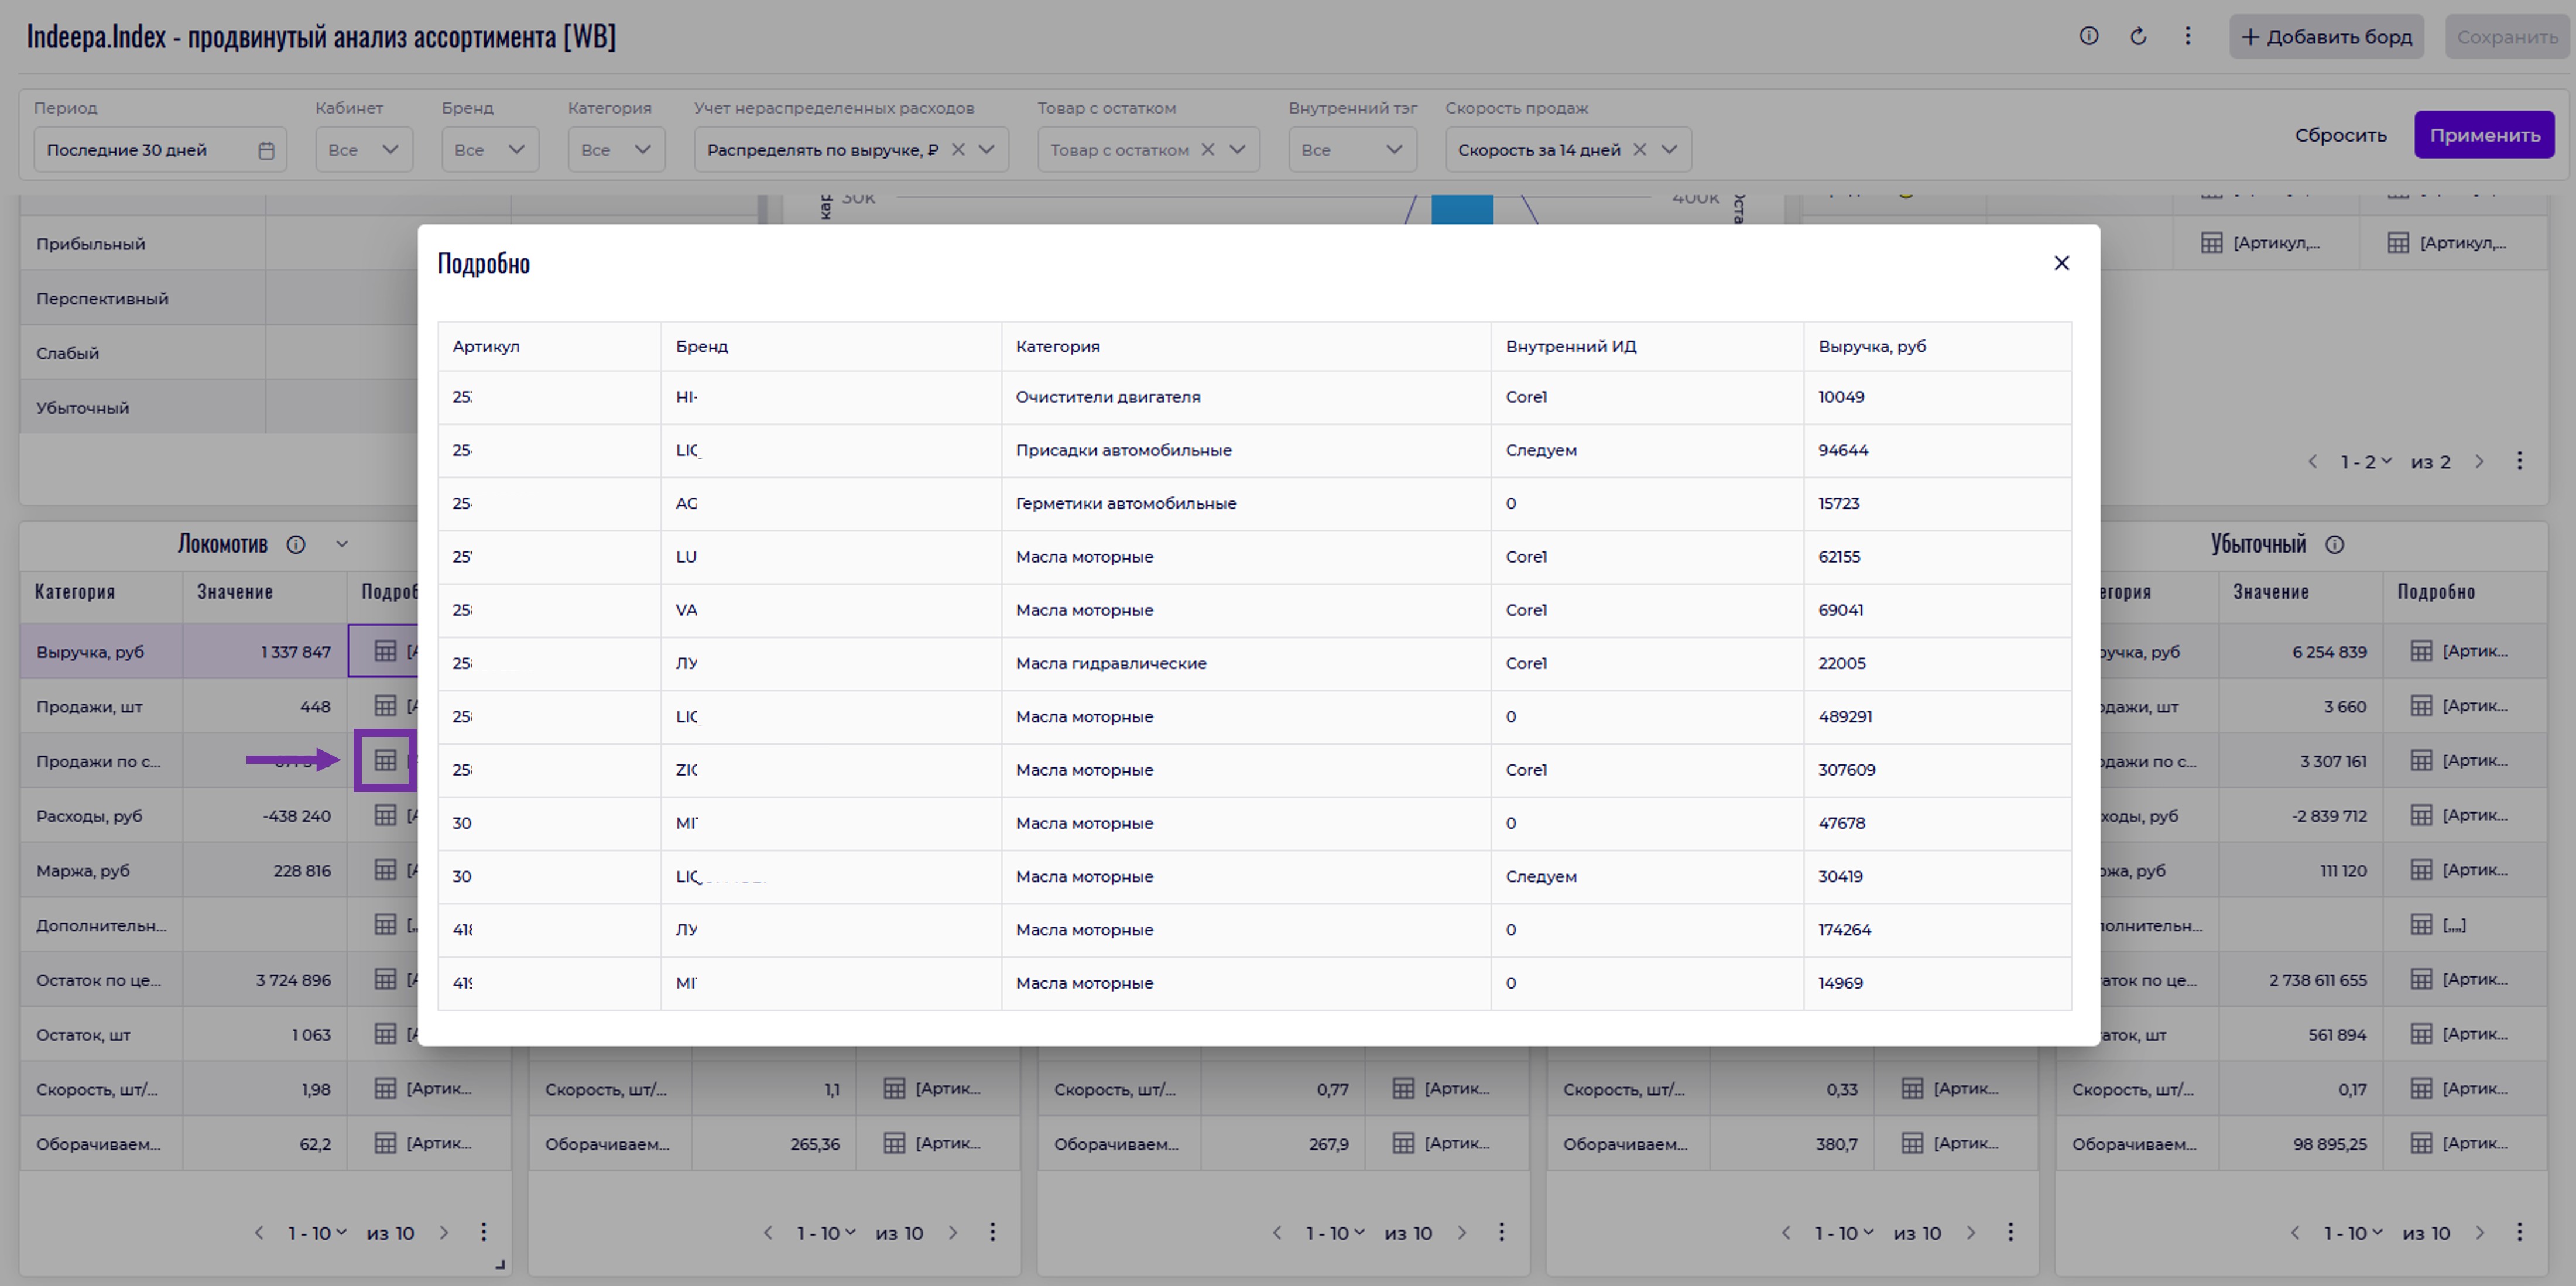Click the refresh icon in header
The width and height of the screenshot is (2576, 1286).
tap(2138, 36)
